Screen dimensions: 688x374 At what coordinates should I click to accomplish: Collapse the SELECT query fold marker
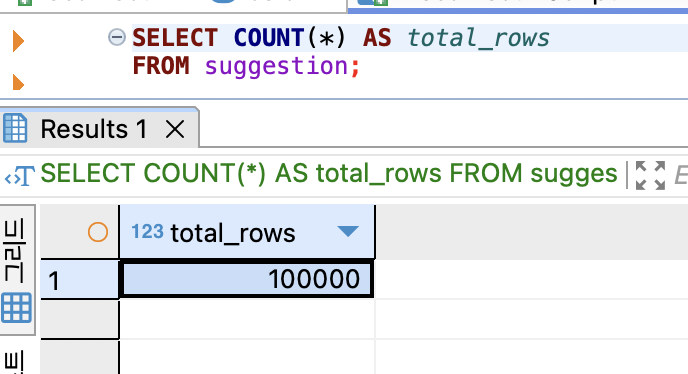[117, 37]
